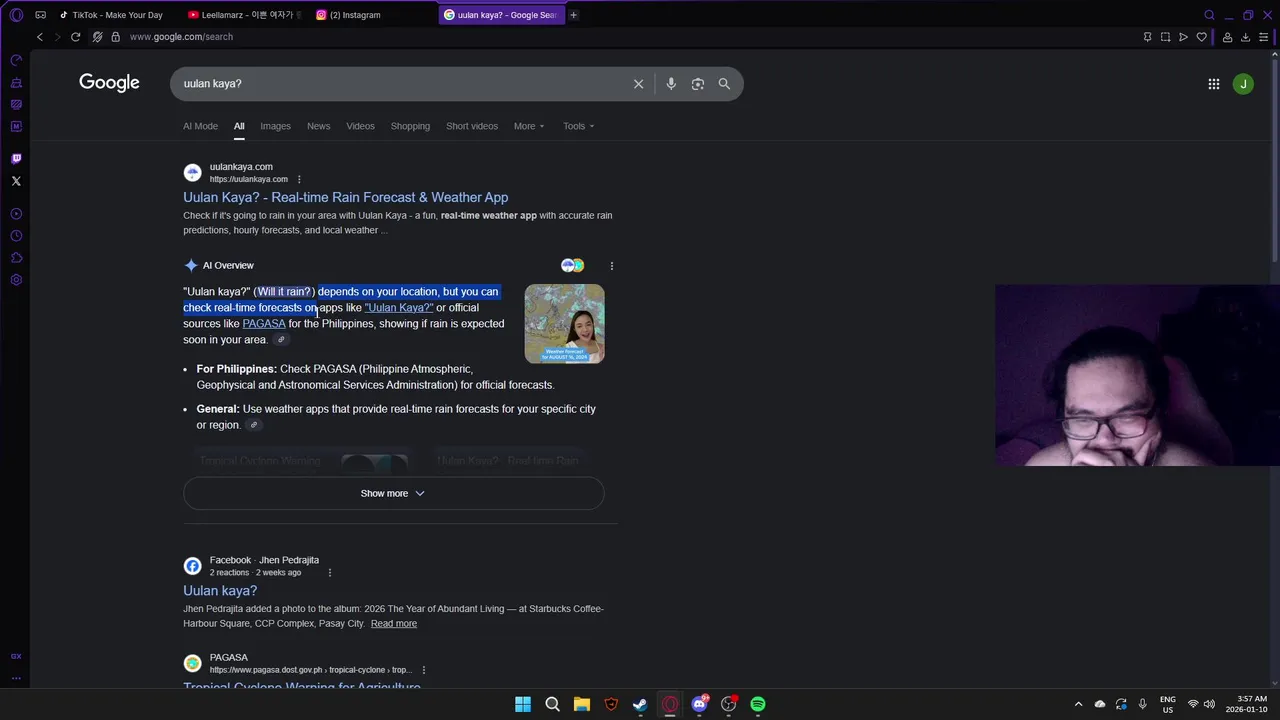Viewport: 1280px width, 720px height.
Task: Open the Google apps grid
Action: pyautogui.click(x=1214, y=84)
